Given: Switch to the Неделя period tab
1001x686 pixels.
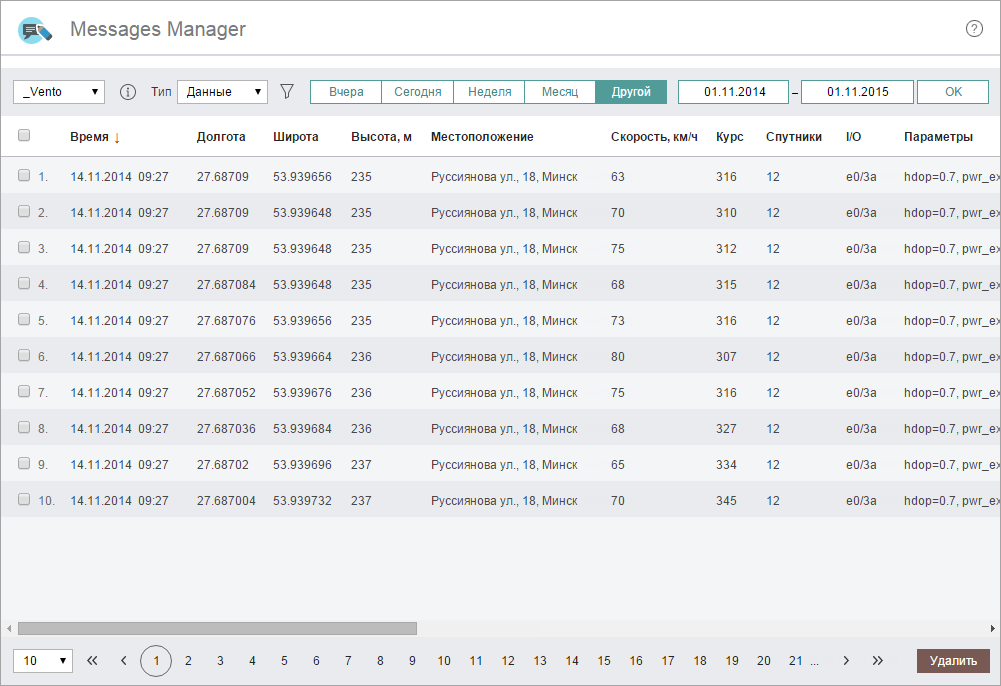Looking at the screenshot, I should 489,92.
